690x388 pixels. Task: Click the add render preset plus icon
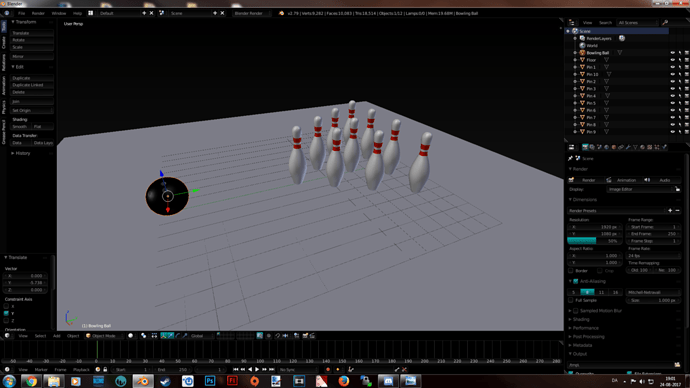click(x=670, y=211)
